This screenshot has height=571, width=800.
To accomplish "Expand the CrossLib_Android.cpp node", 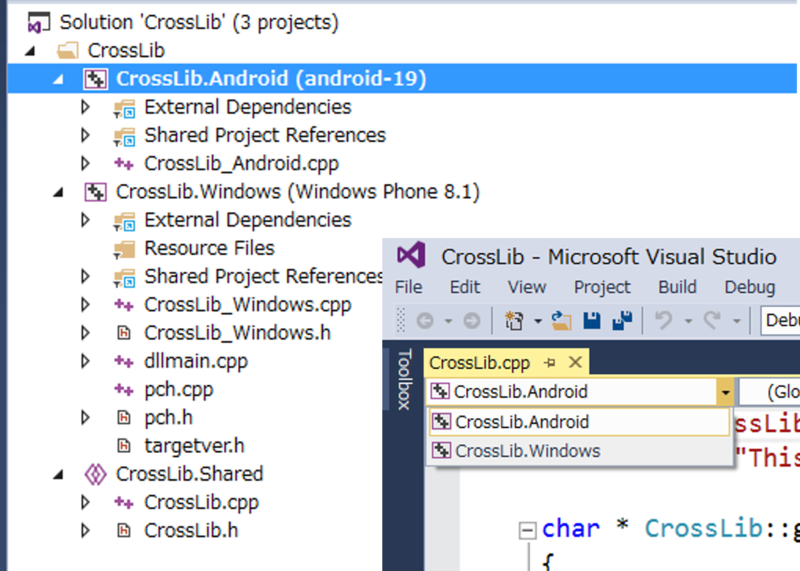I will pyautogui.click(x=85, y=163).
